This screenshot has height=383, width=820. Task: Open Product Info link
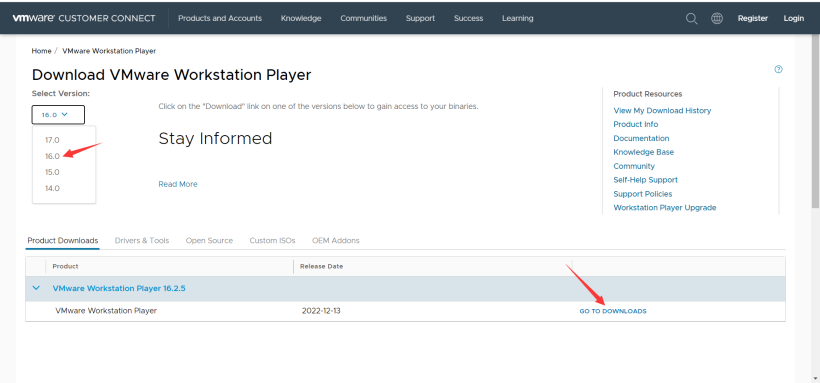635,124
